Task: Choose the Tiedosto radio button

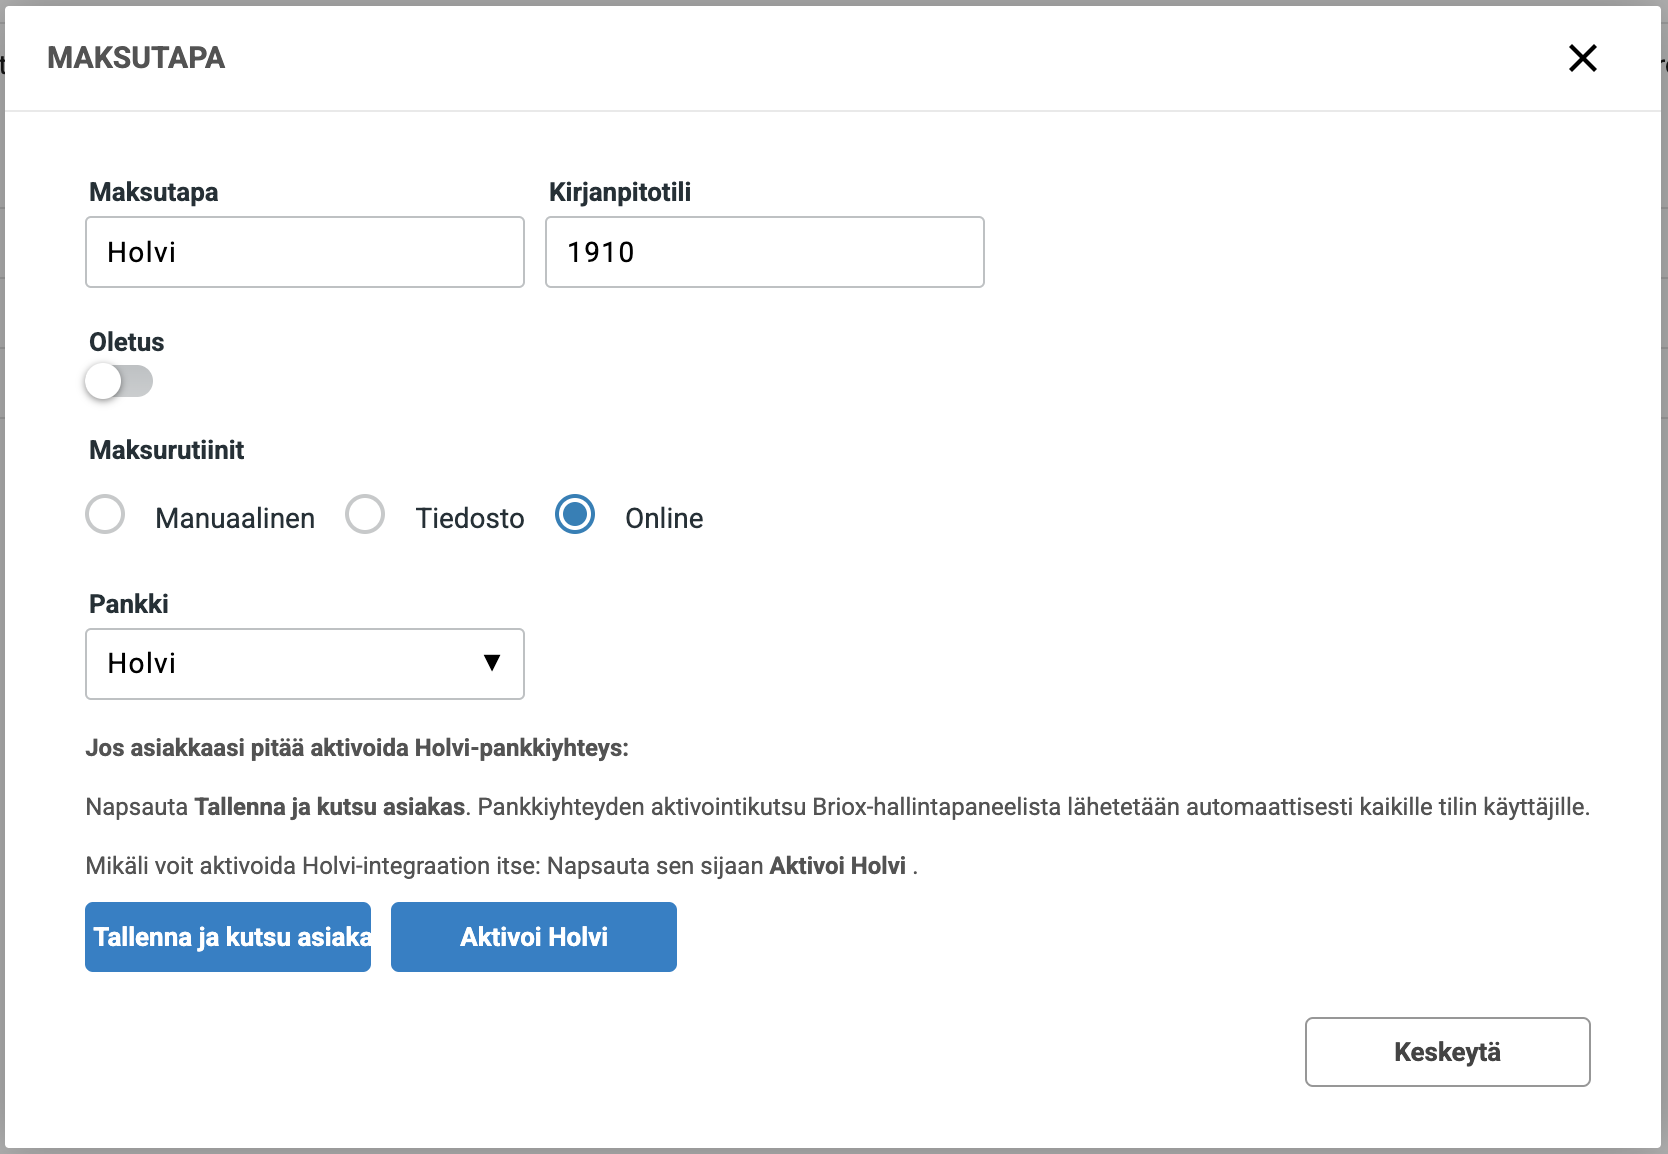Action: (365, 515)
